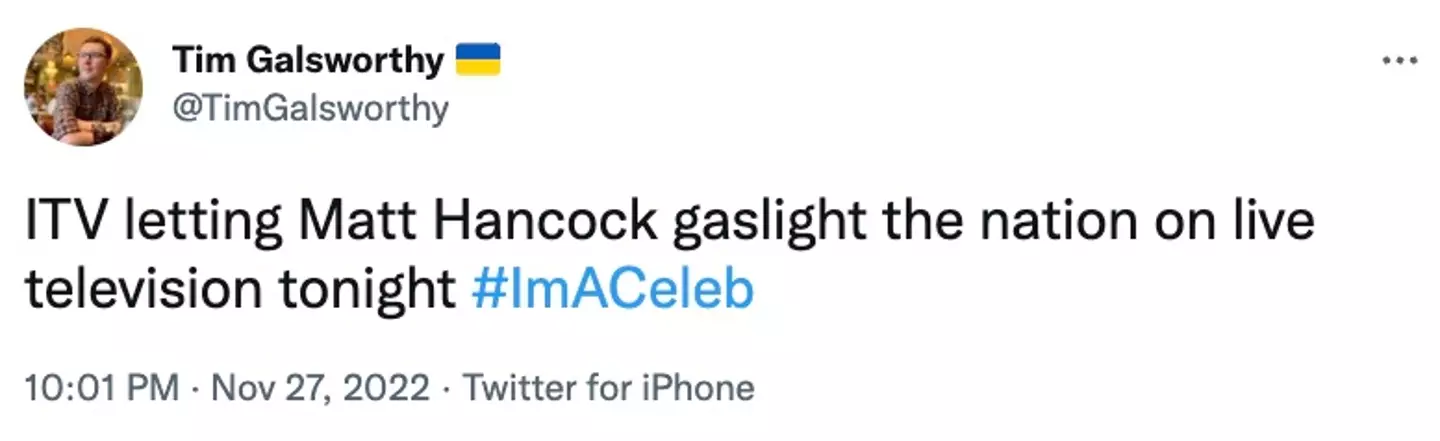Open the @TimGalsworthy handle link
The height and width of the screenshot is (441, 1440).
point(311,107)
